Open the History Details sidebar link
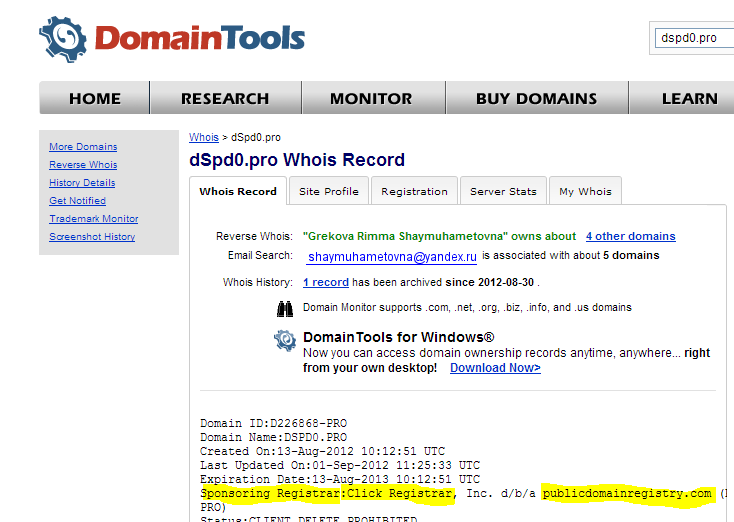Viewport: 734px width, 522px height. [82, 183]
